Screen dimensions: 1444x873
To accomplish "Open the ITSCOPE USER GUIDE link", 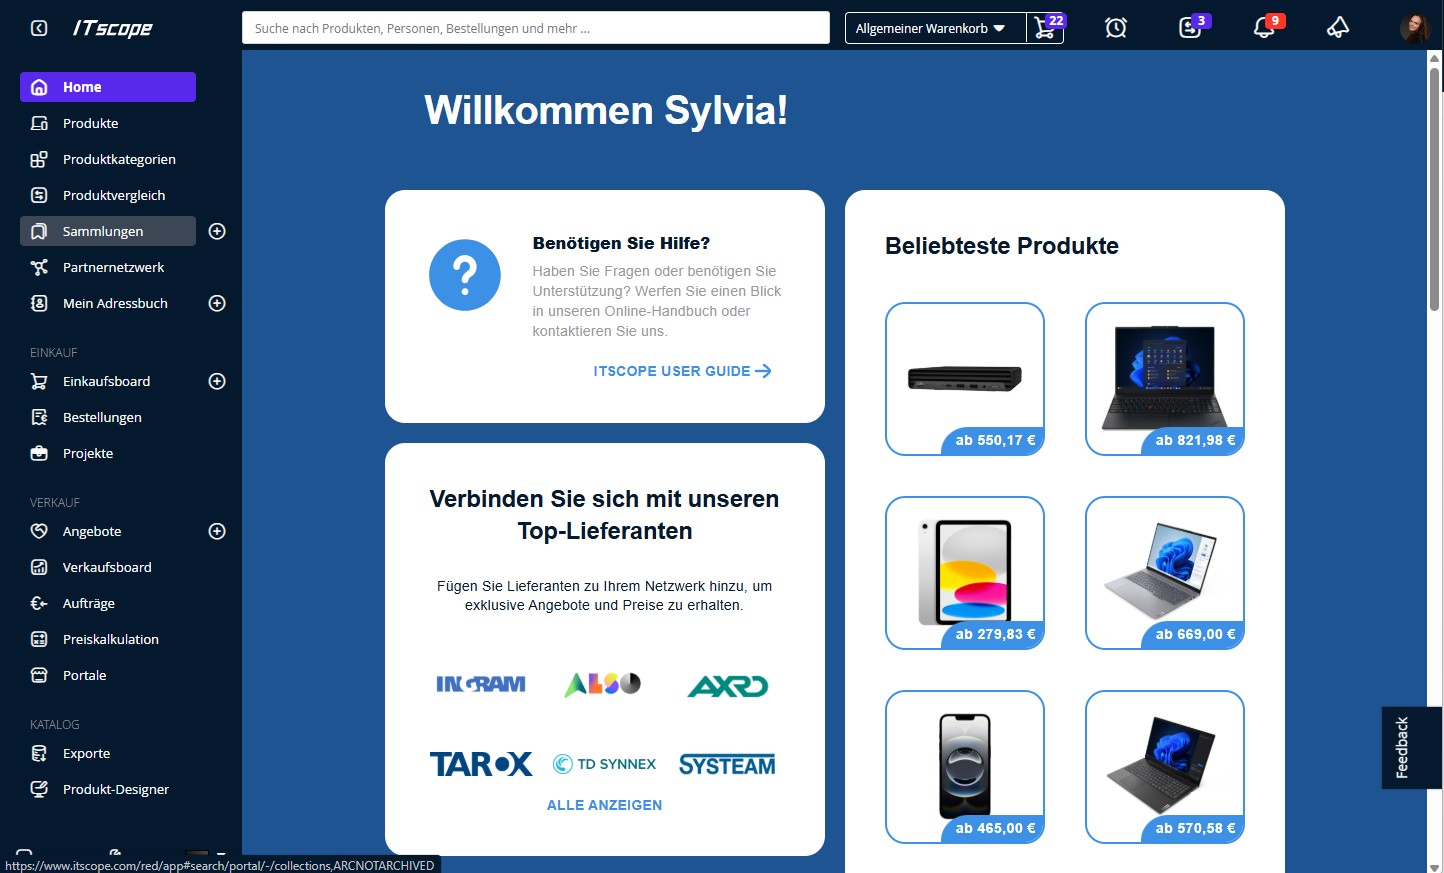I will [682, 371].
